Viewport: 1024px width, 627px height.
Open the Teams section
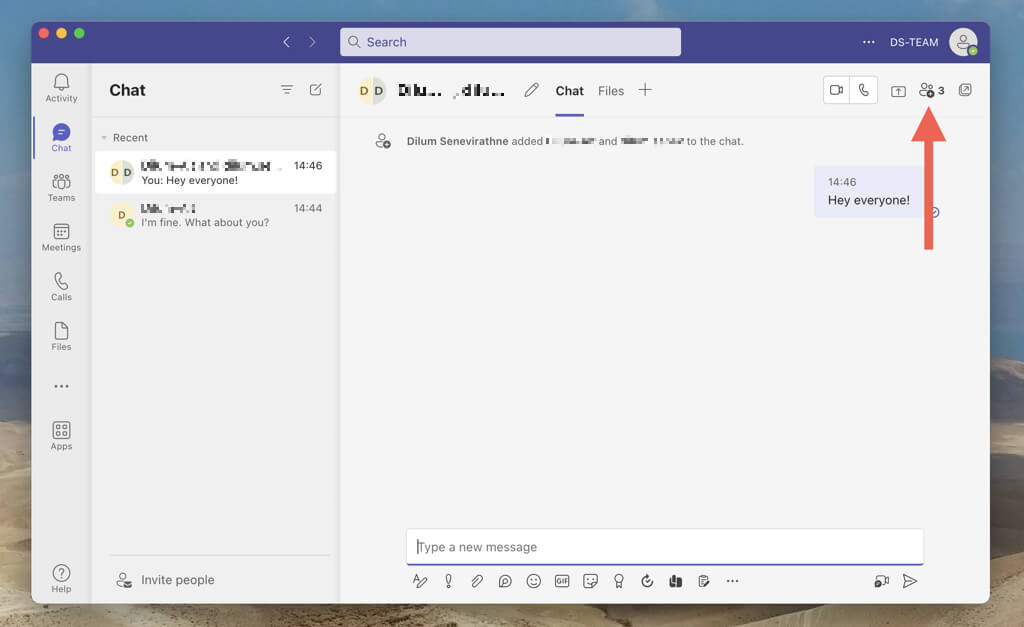coord(61,187)
